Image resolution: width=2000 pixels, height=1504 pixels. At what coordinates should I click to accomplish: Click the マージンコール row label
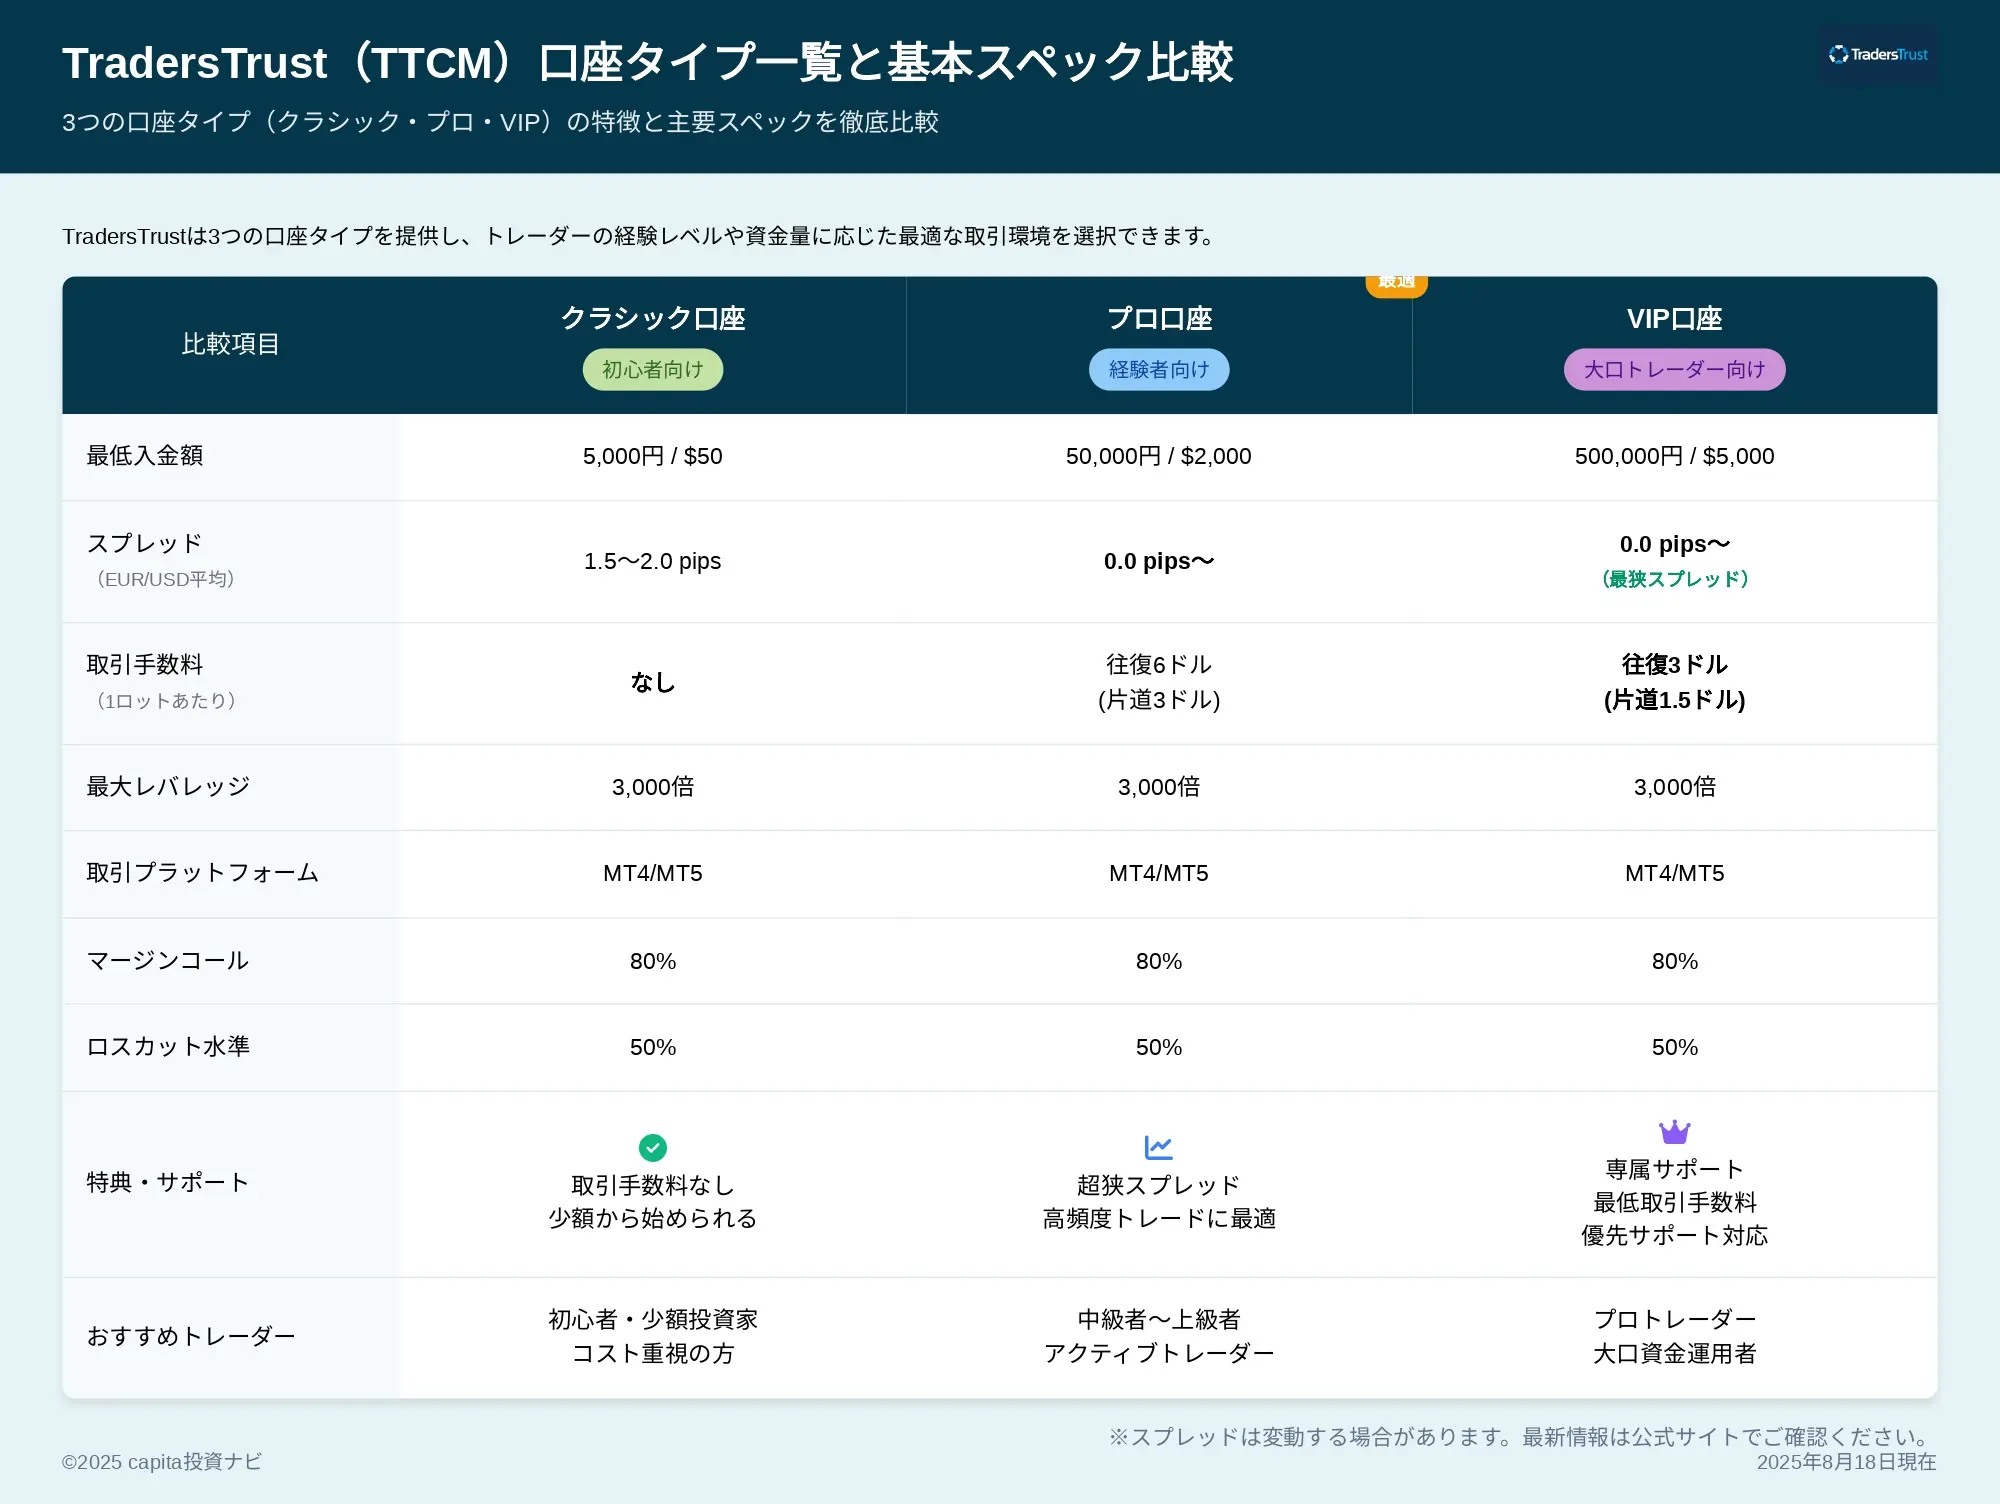tap(168, 961)
